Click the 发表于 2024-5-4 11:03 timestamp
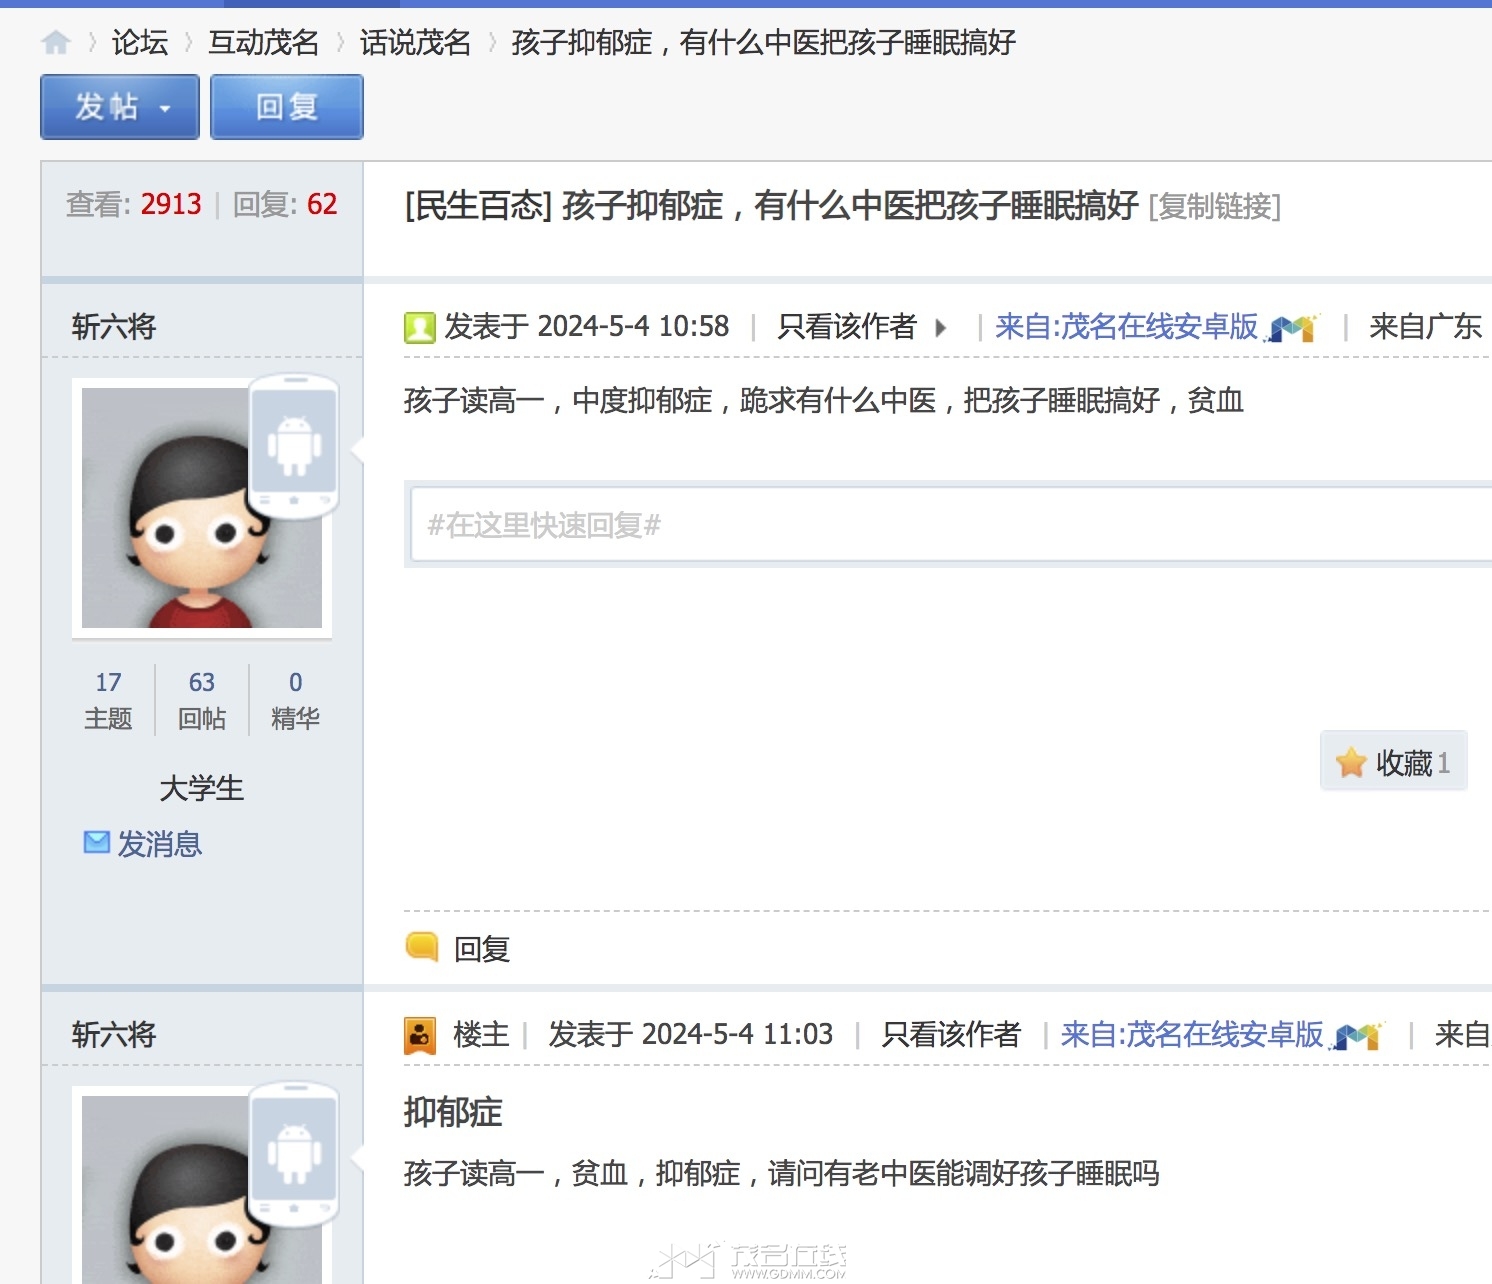Image resolution: width=1492 pixels, height=1284 pixels. (691, 1035)
